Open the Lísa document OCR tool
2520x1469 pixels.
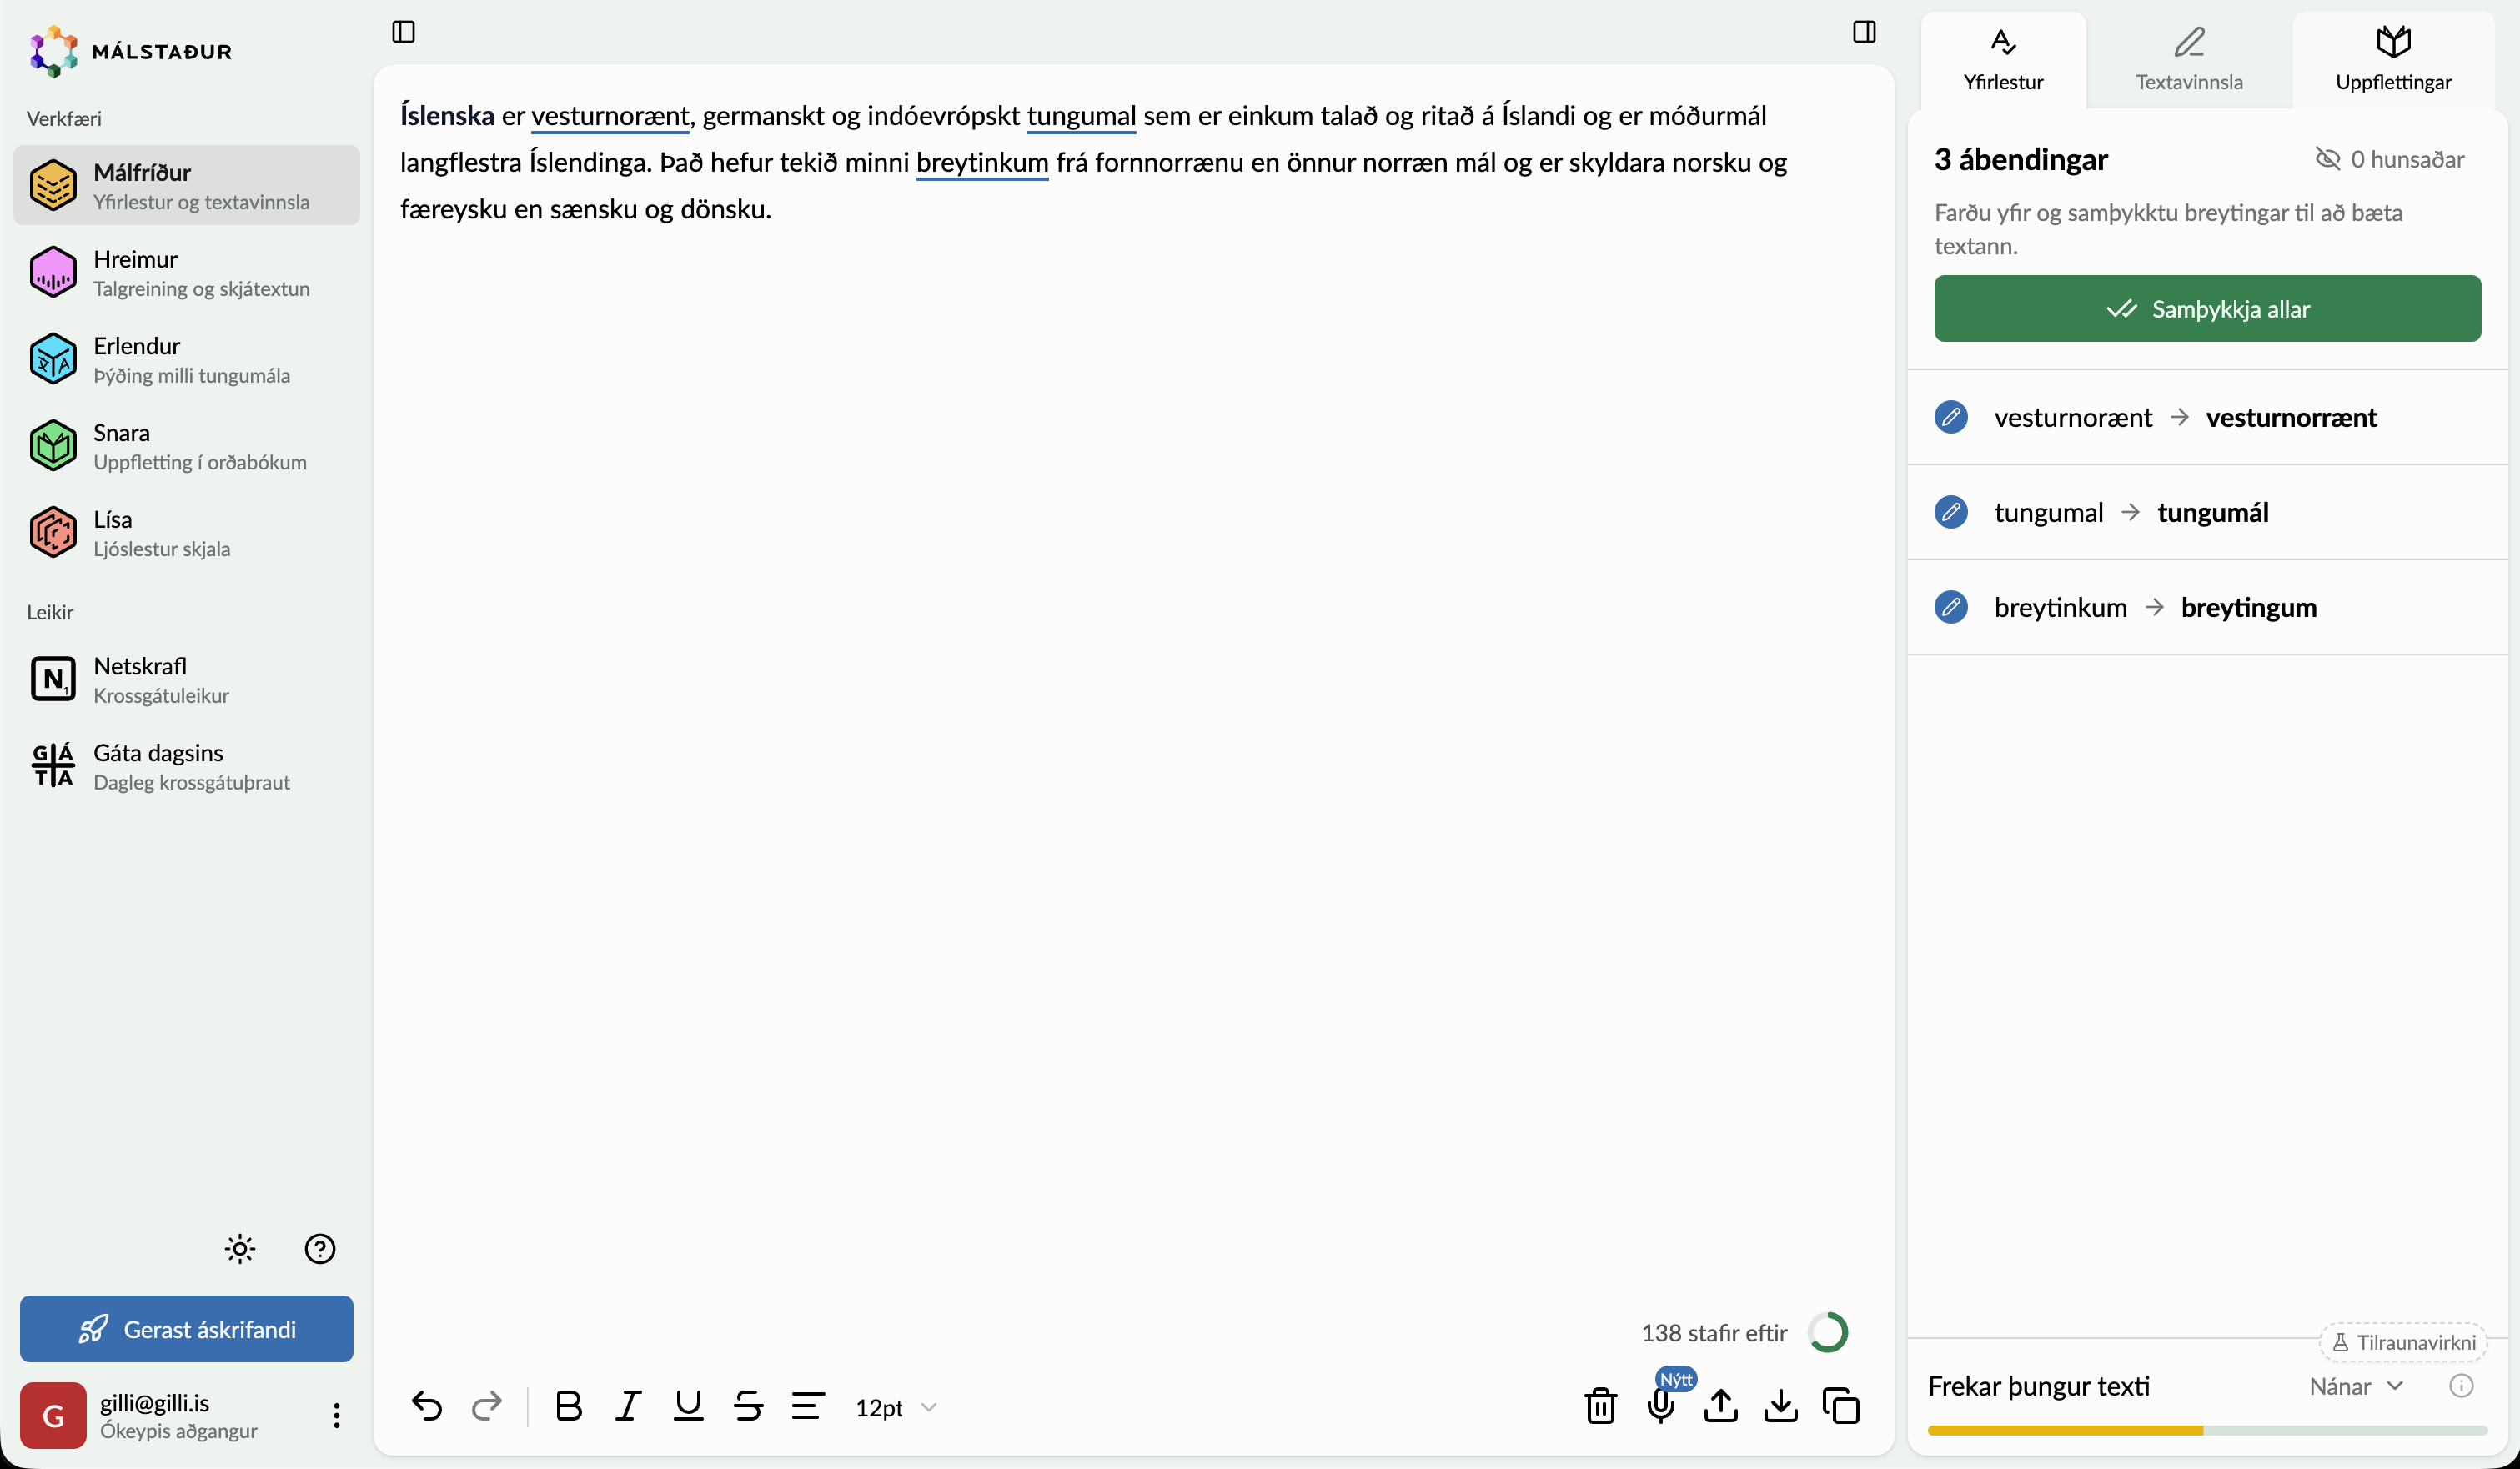click(x=186, y=533)
